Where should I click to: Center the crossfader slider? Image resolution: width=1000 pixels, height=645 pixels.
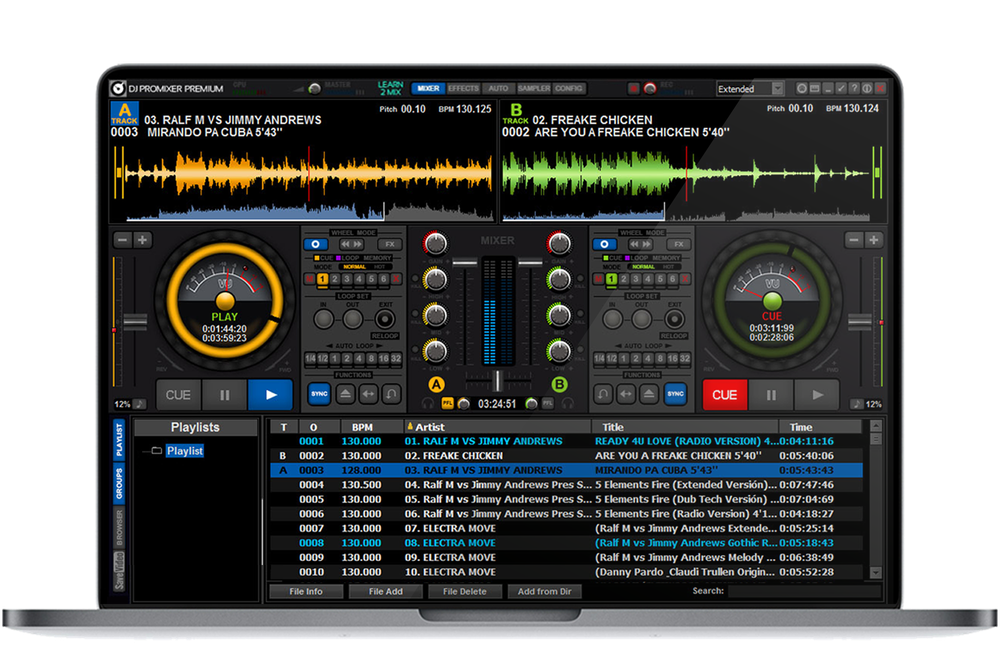pyautogui.click(x=497, y=381)
